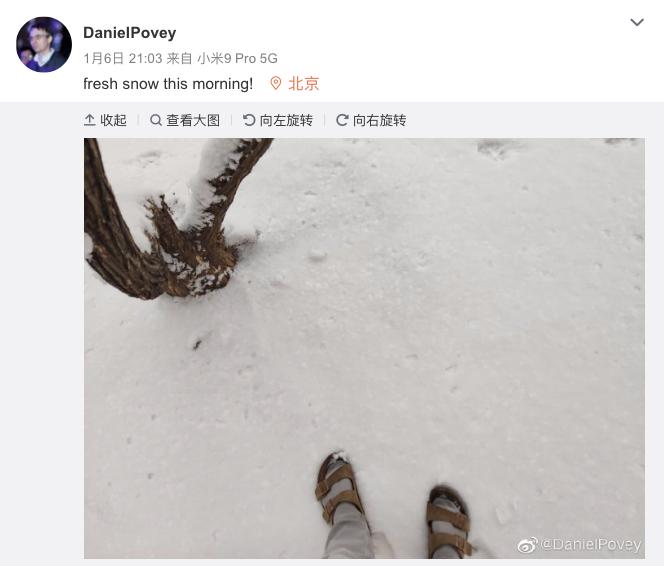Rotate image right with 向右旋转
The width and height of the screenshot is (664, 566).
pos(379,120)
